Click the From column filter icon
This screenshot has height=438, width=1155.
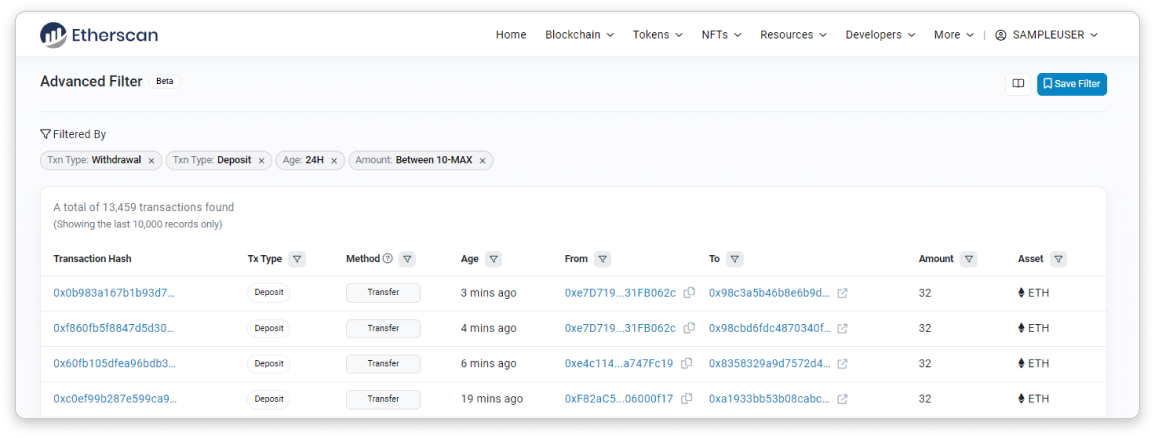coord(602,259)
